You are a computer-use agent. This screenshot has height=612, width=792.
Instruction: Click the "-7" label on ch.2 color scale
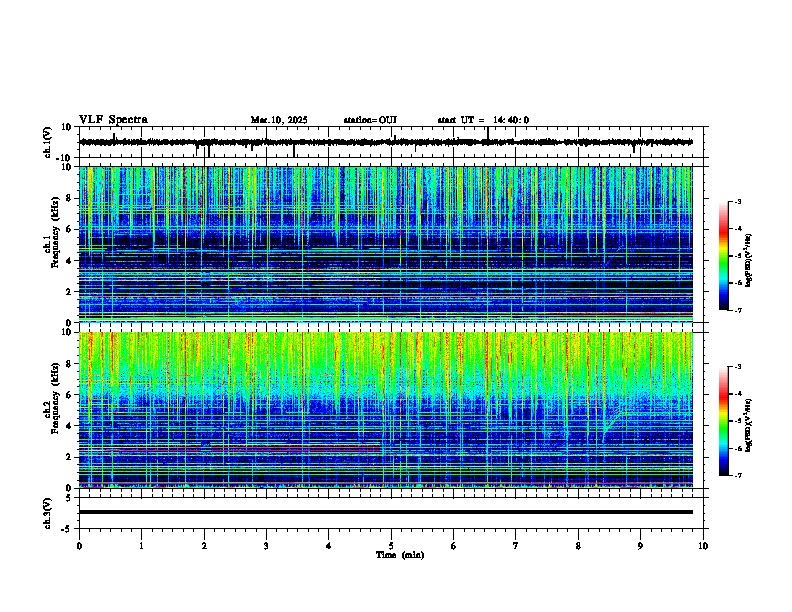pos(737,475)
